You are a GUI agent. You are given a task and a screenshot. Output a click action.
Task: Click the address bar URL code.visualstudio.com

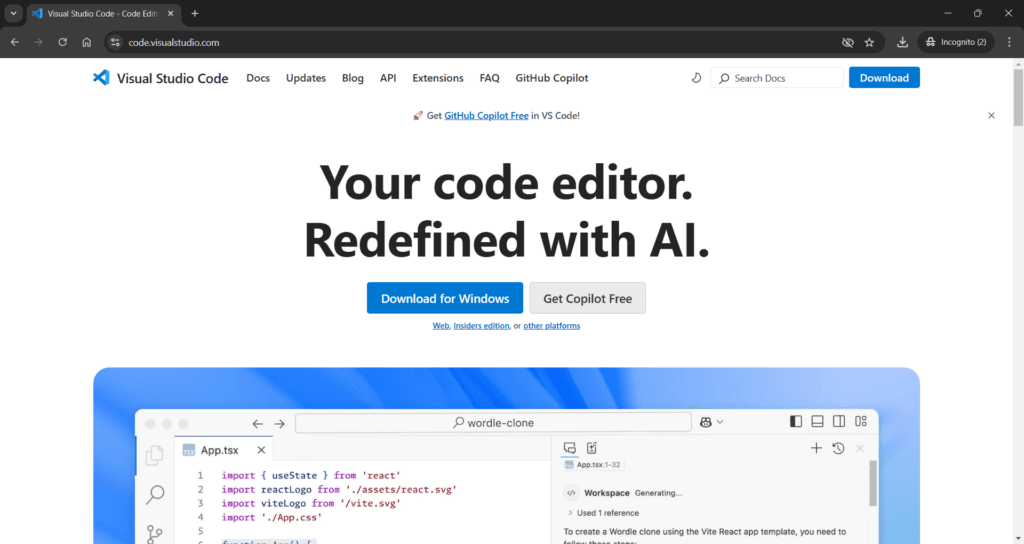[174, 42]
